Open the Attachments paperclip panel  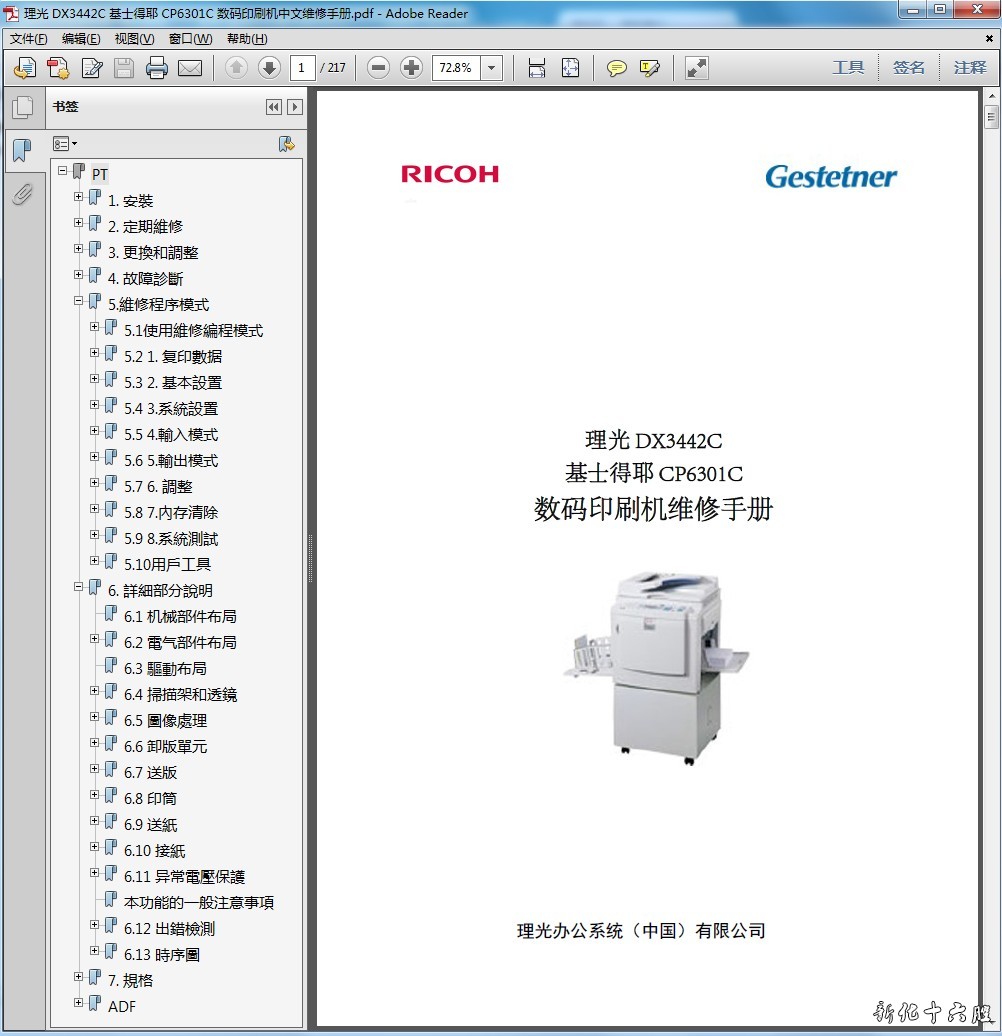tap(22, 194)
